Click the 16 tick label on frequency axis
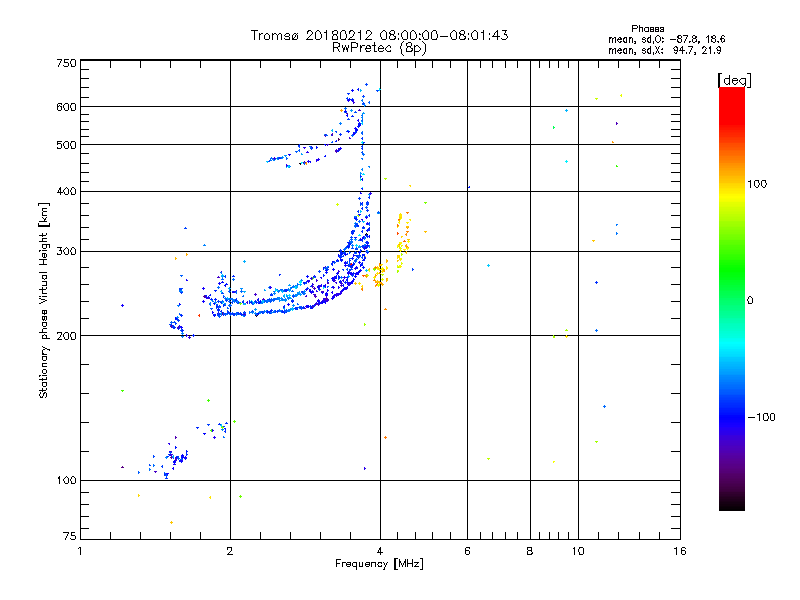 (x=680, y=551)
